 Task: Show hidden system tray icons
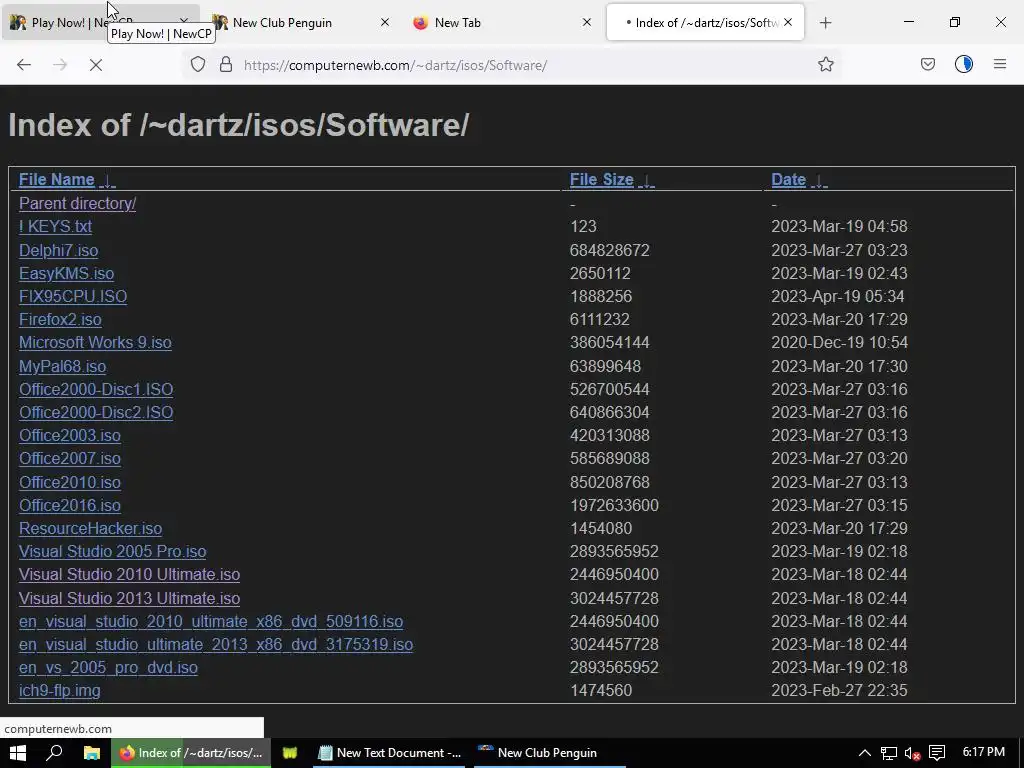(864, 753)
